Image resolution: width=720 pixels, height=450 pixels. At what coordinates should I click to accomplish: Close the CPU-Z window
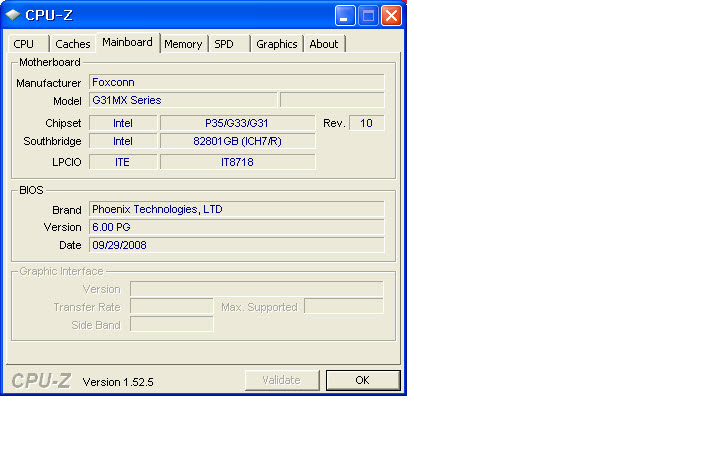[391, 16]
